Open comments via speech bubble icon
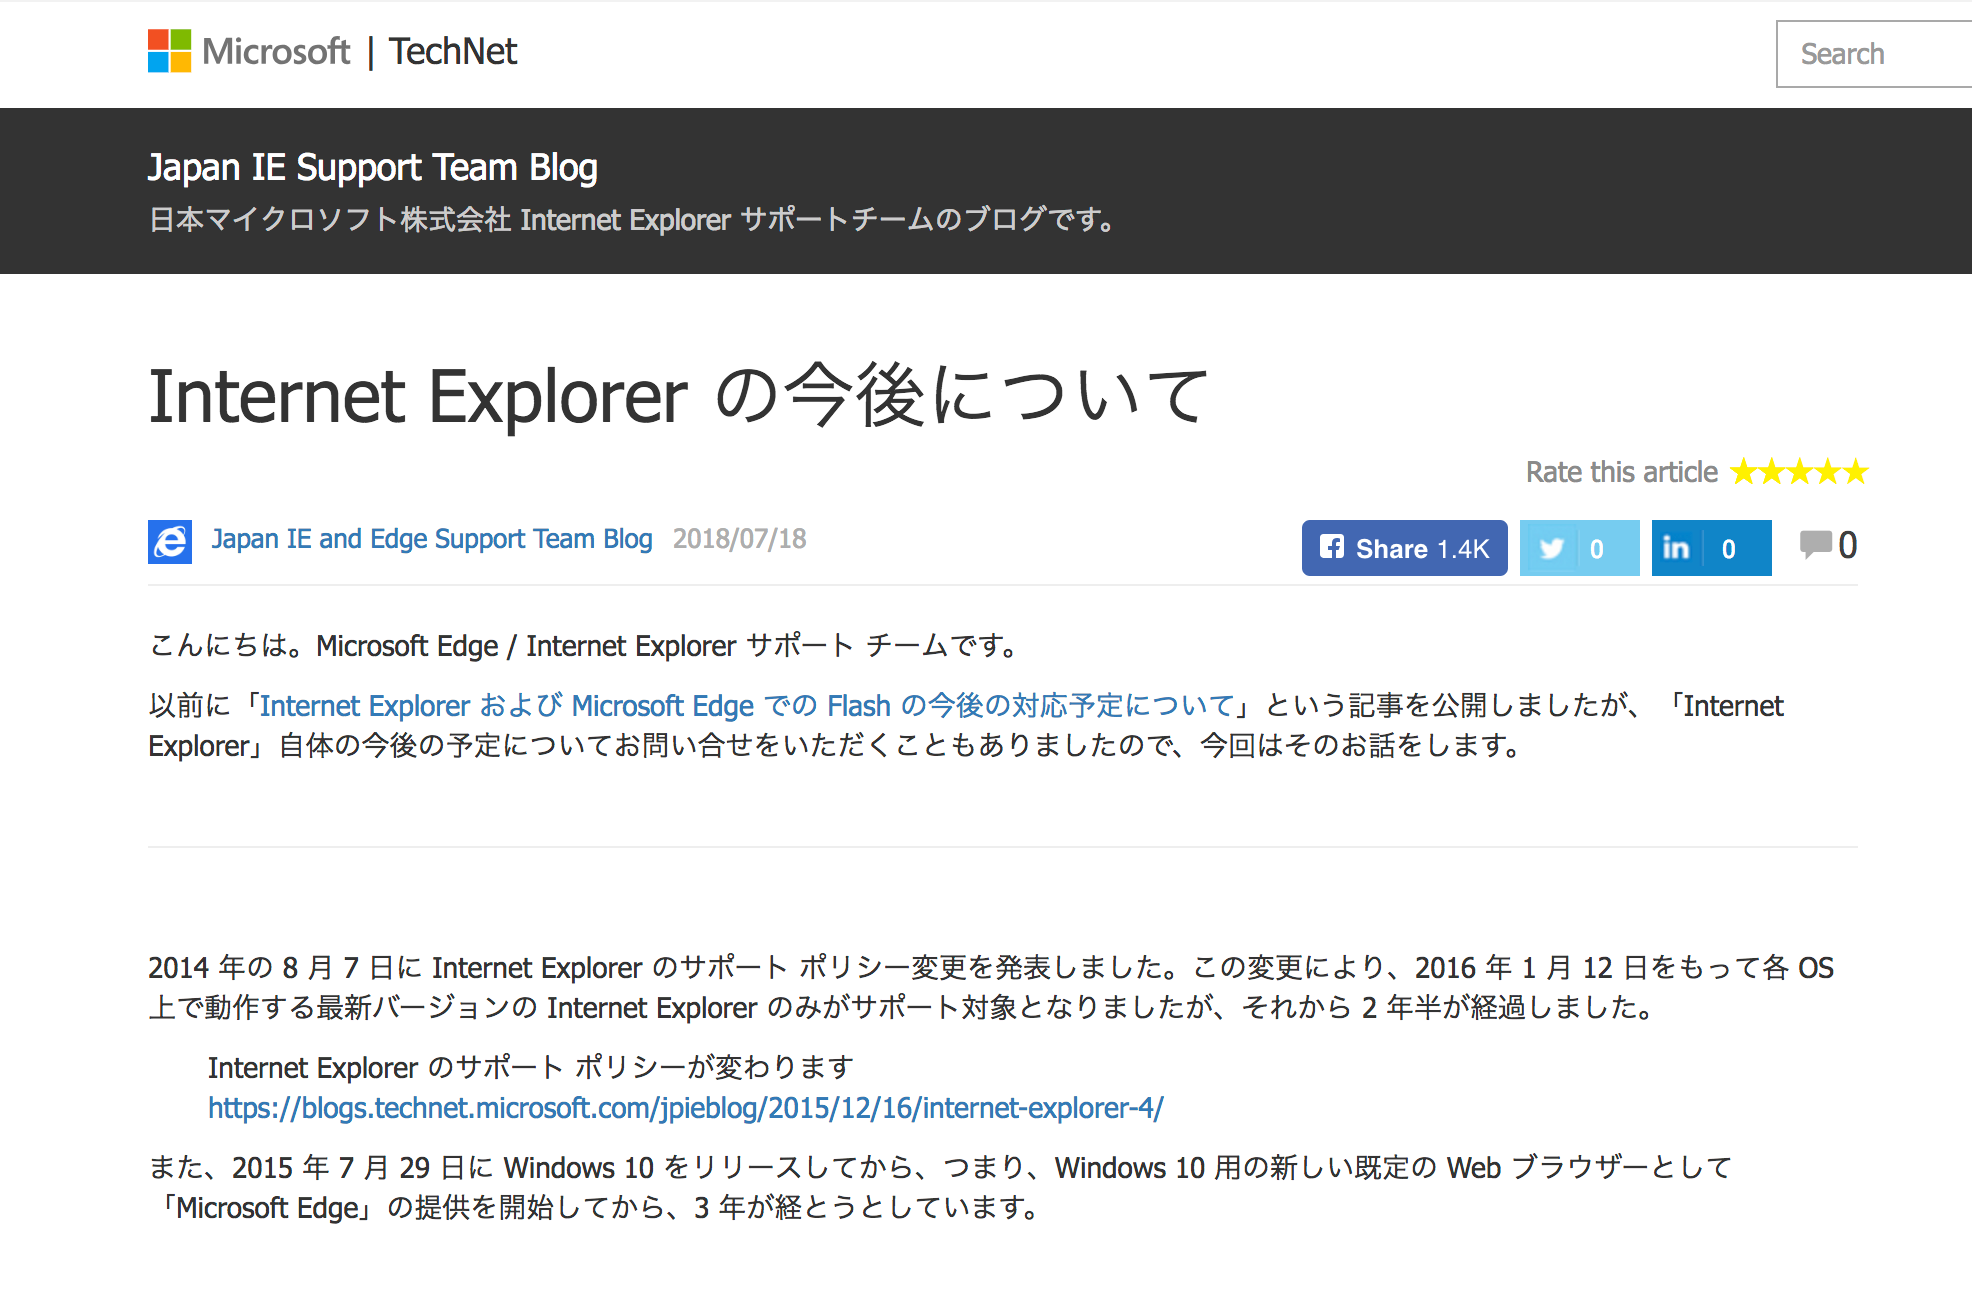This screenshot has height=1304, width=1972. click(1815, 545)
